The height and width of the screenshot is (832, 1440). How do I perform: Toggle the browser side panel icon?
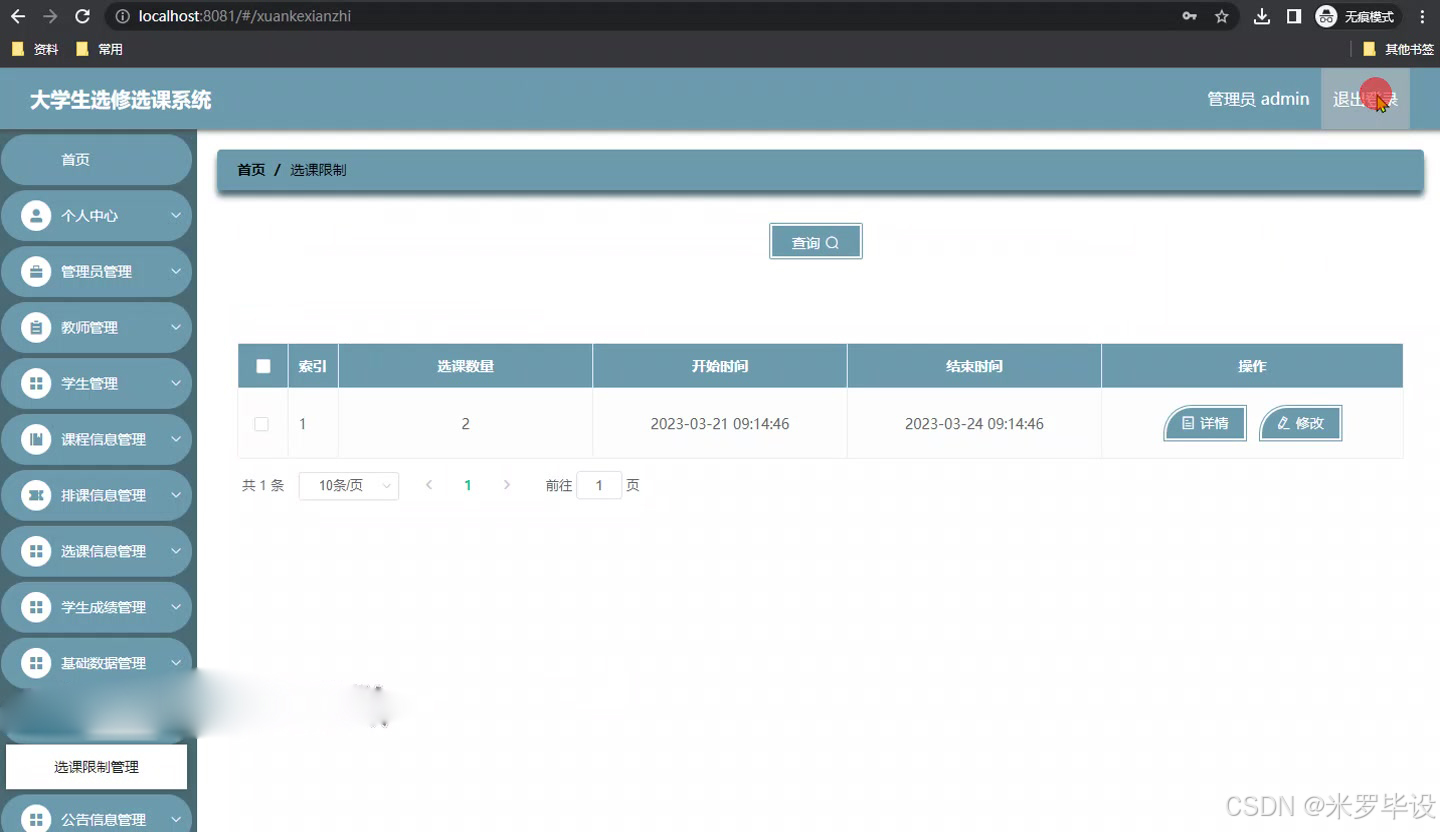pyautogui.click(x=1293, y=16)
